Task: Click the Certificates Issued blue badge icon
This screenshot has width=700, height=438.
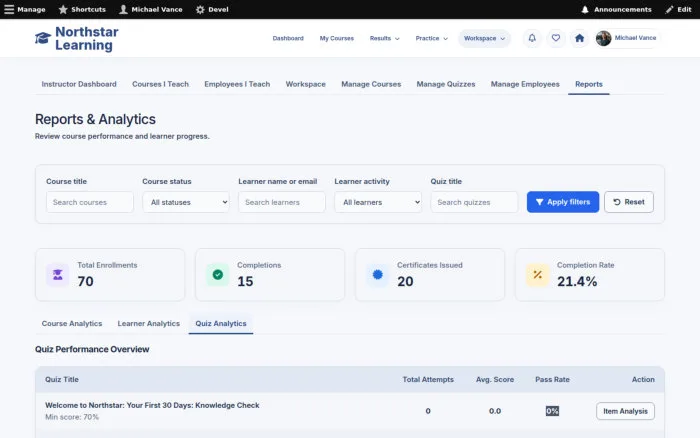Action: point(378,275)
